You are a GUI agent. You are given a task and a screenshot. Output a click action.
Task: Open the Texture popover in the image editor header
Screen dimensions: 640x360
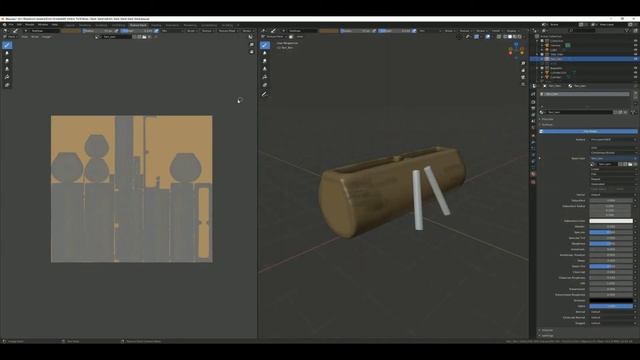207,31
